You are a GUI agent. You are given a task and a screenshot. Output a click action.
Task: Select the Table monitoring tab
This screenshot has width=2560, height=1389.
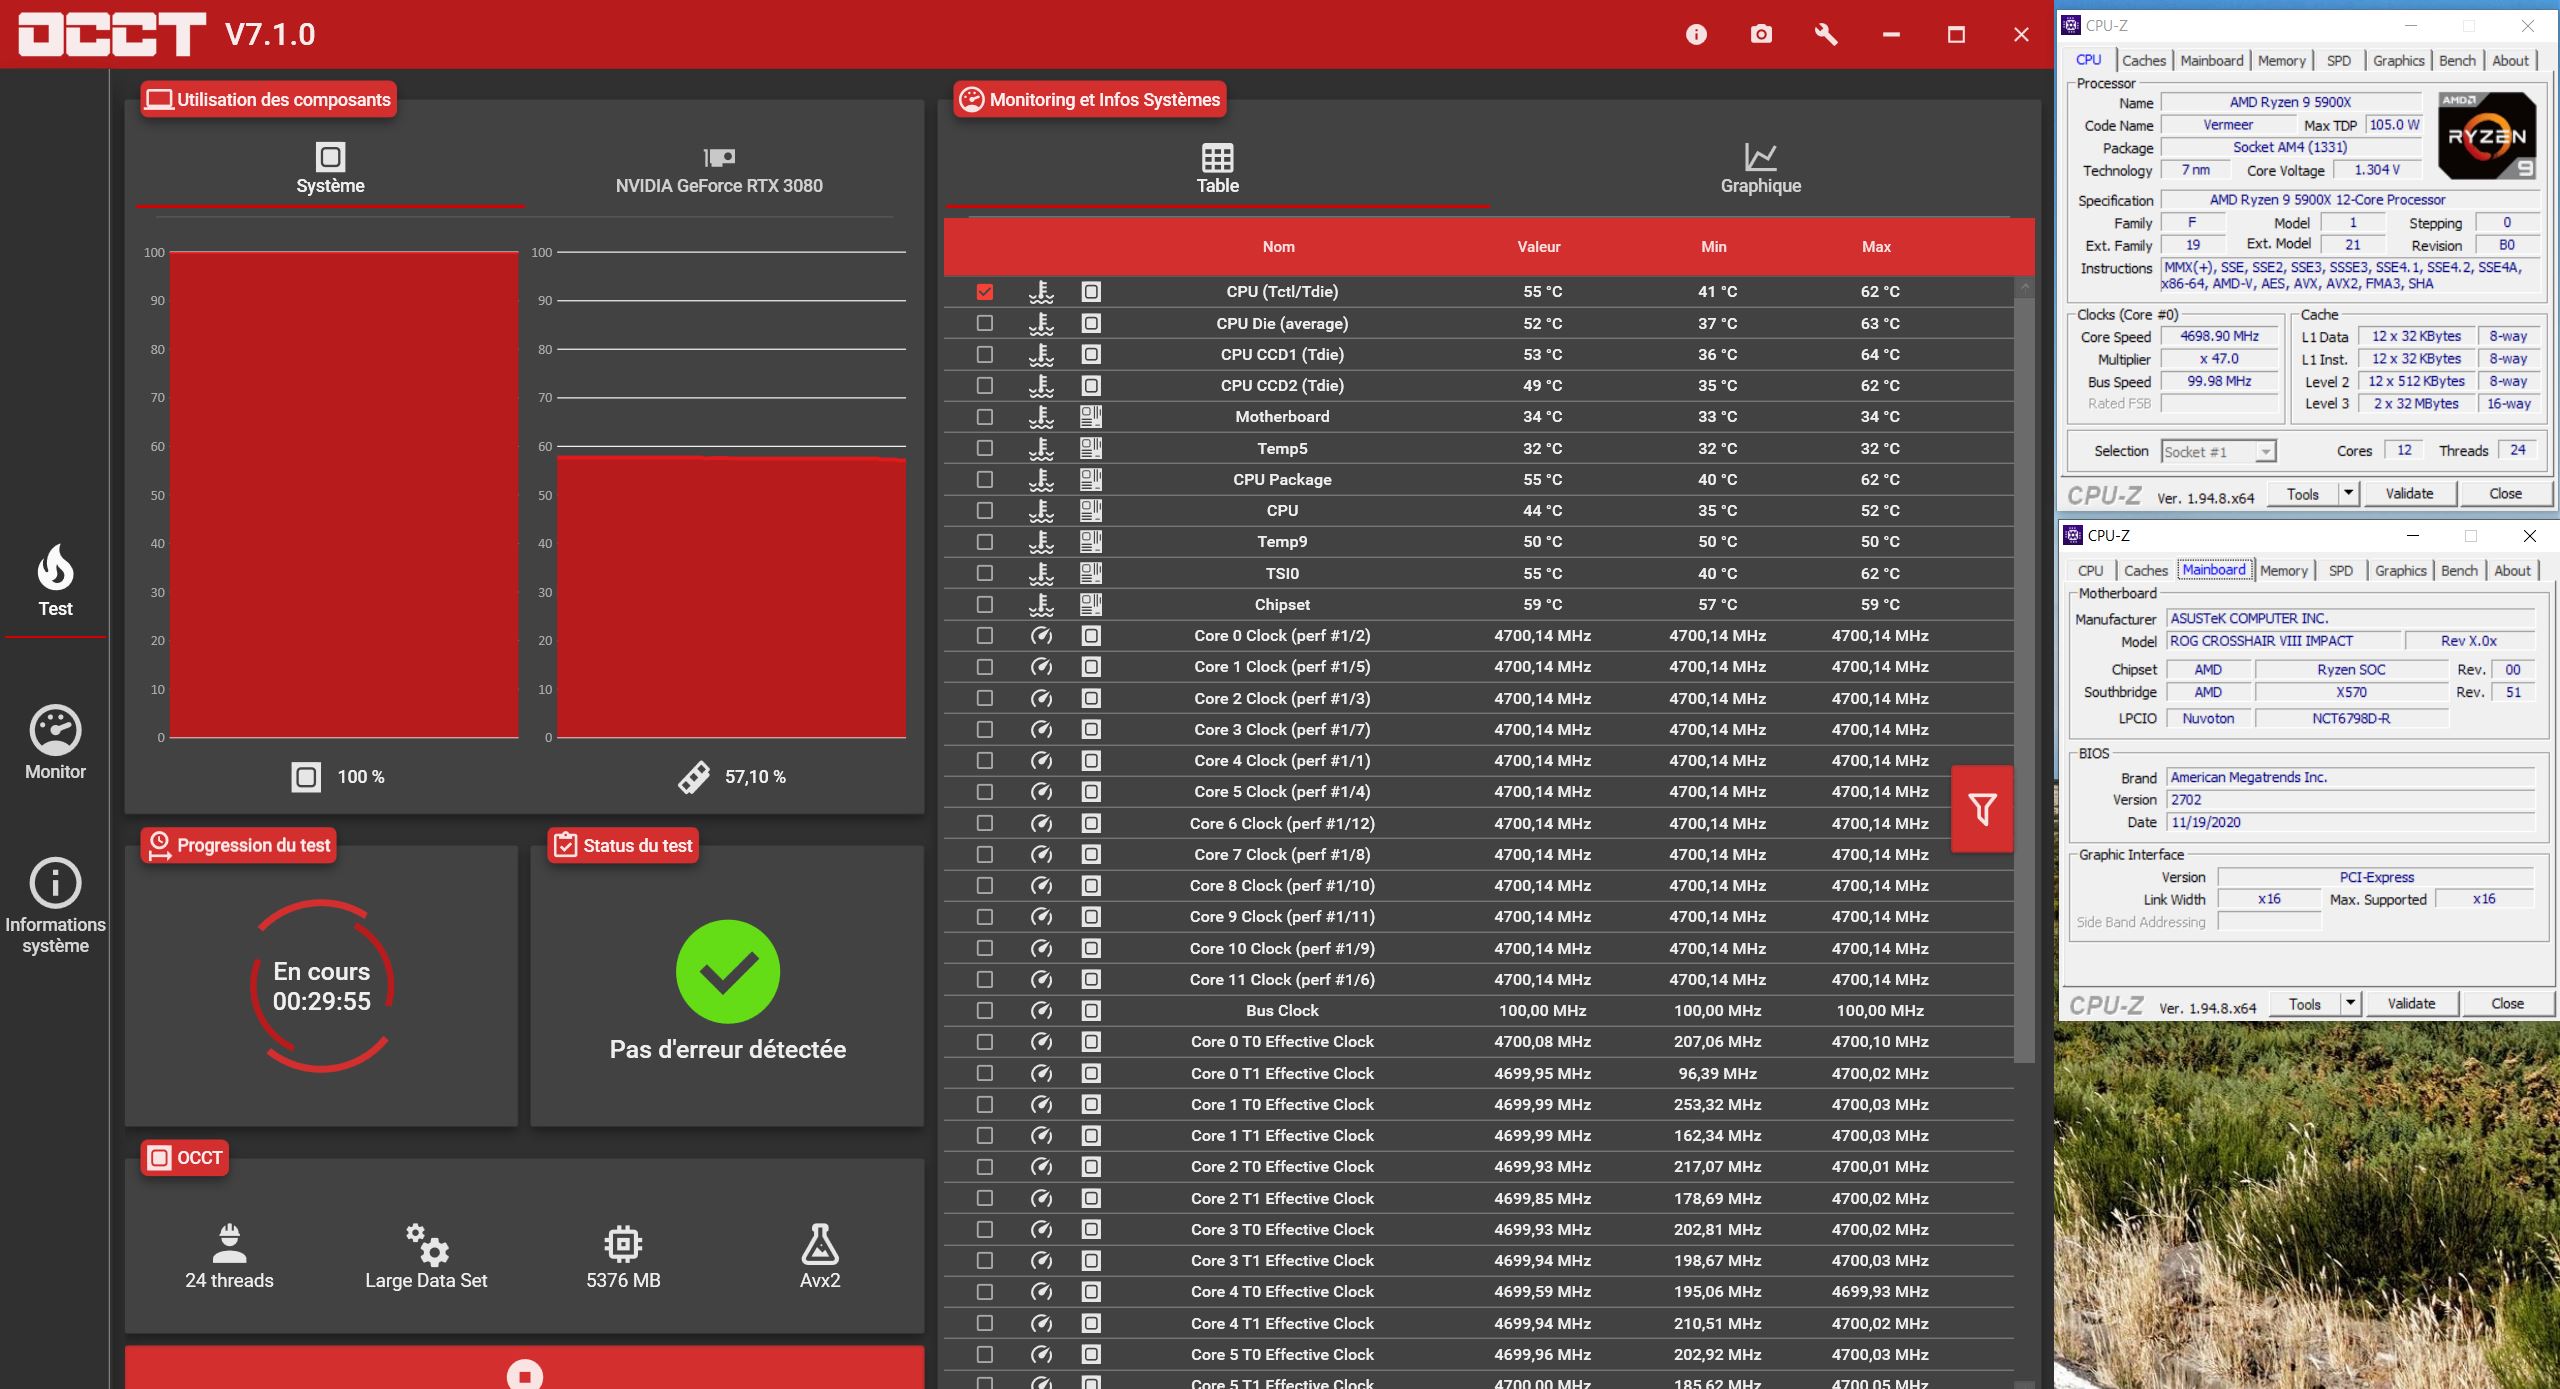1217,168
